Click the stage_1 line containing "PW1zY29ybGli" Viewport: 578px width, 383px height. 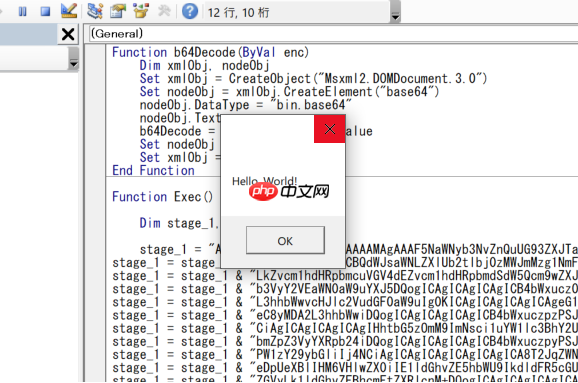345,355
